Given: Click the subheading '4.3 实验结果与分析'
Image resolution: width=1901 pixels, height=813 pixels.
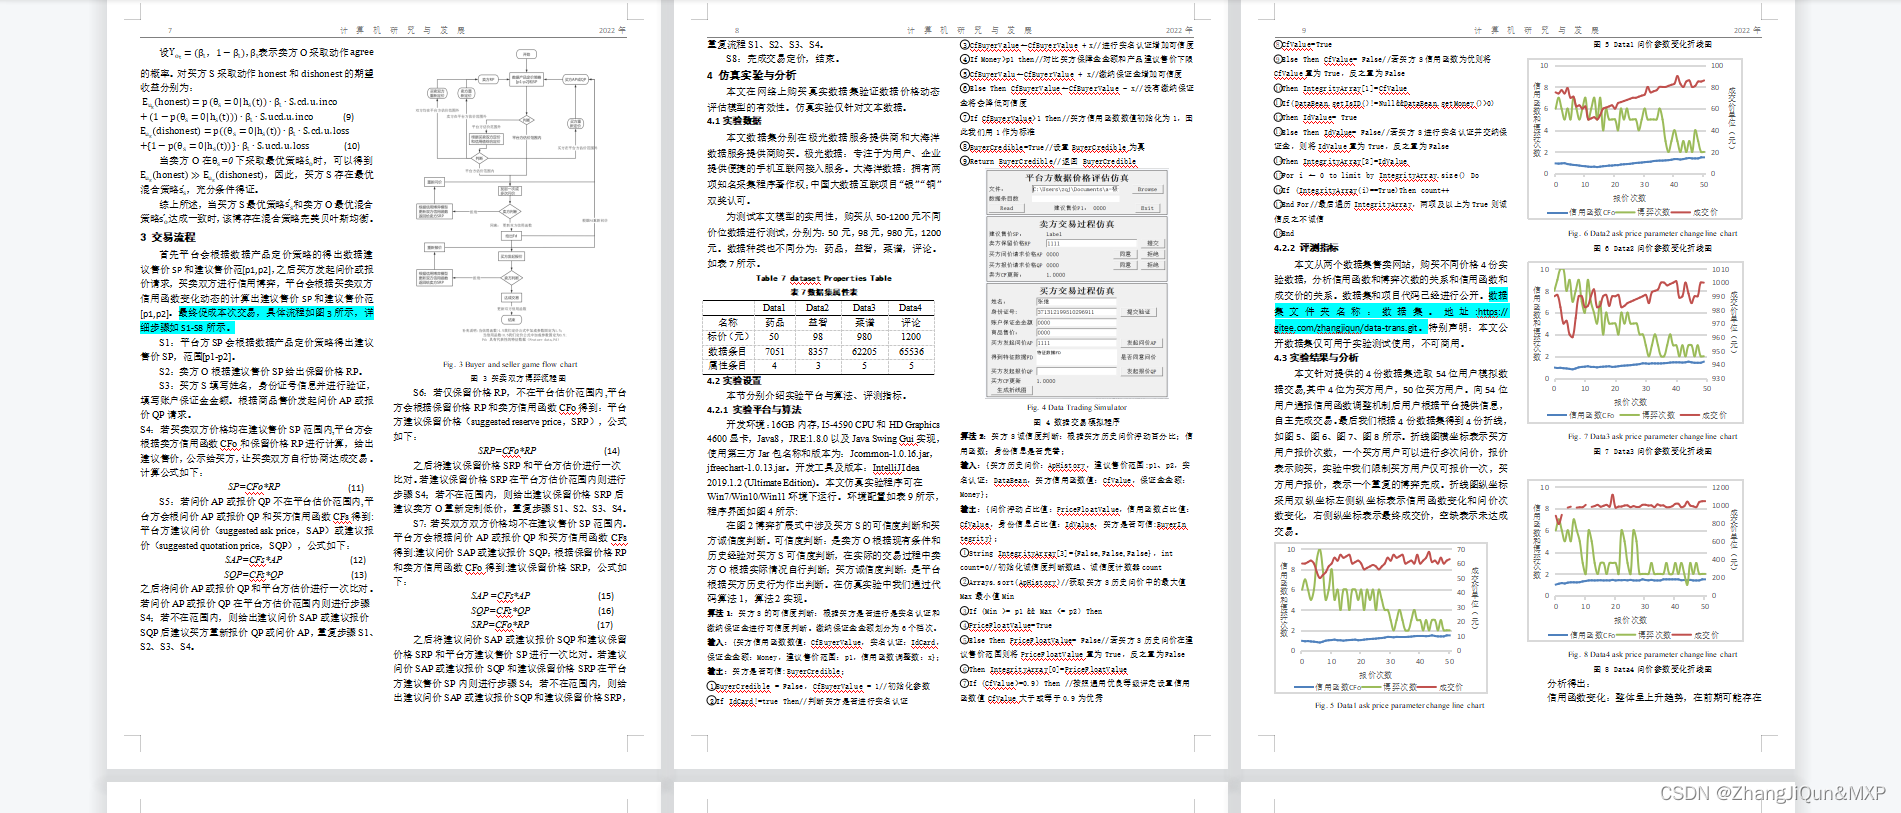Looking at the screenshot, I should pyautogui.click(x=1316, y=357).
